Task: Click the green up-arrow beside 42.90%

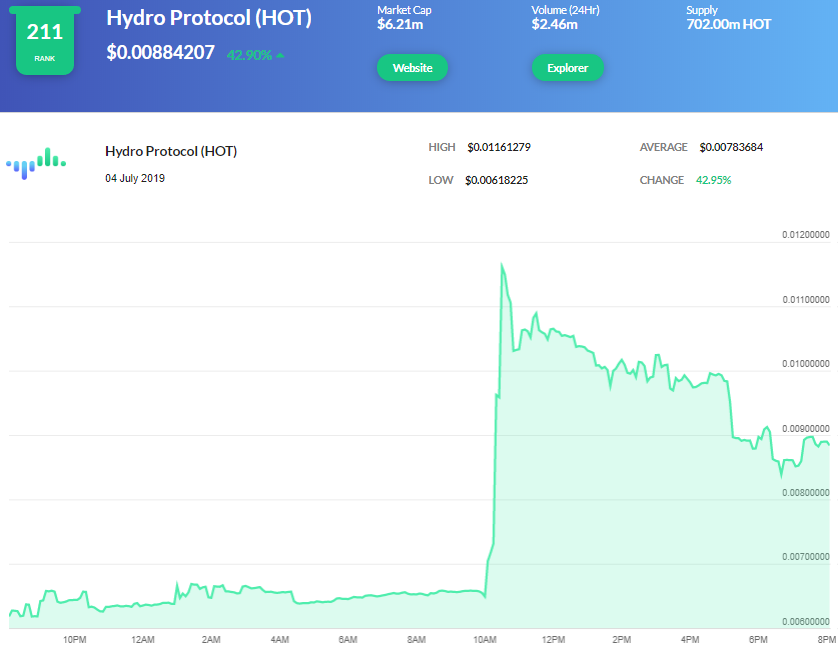Action: pos(280,55)
